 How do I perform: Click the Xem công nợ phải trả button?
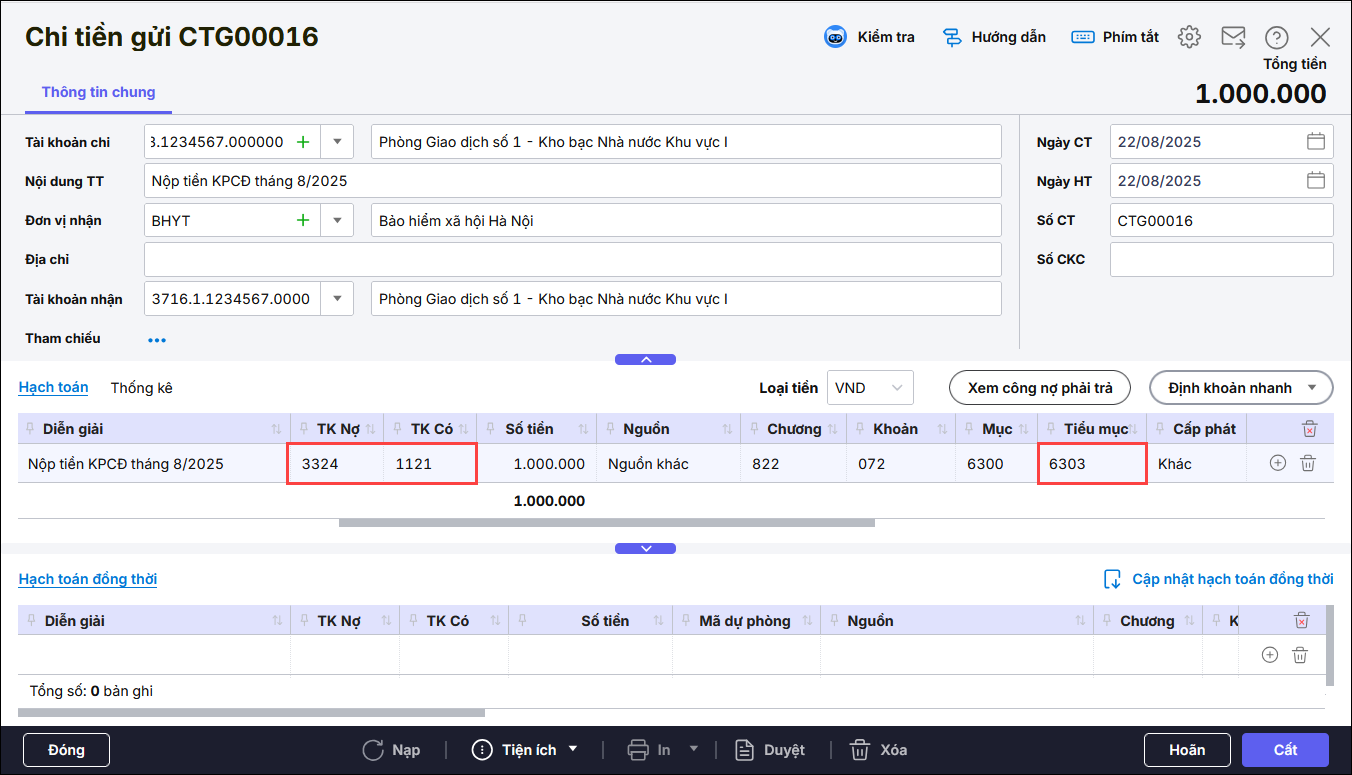(1039, 388)
